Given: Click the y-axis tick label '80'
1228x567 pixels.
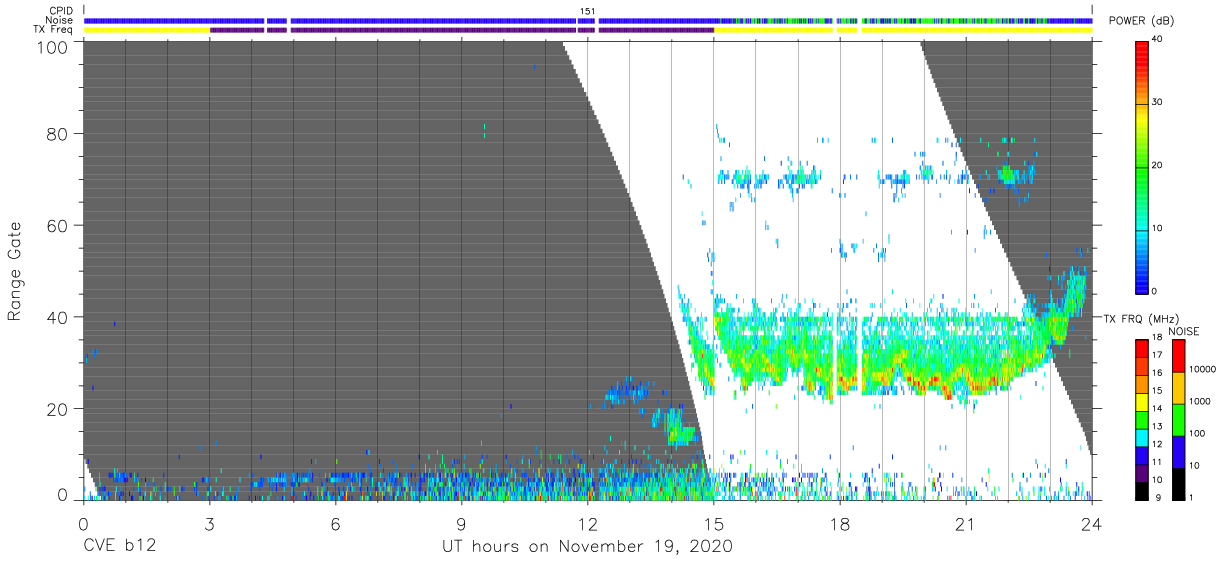Looking at the screenshot, I should coord(58,134).
